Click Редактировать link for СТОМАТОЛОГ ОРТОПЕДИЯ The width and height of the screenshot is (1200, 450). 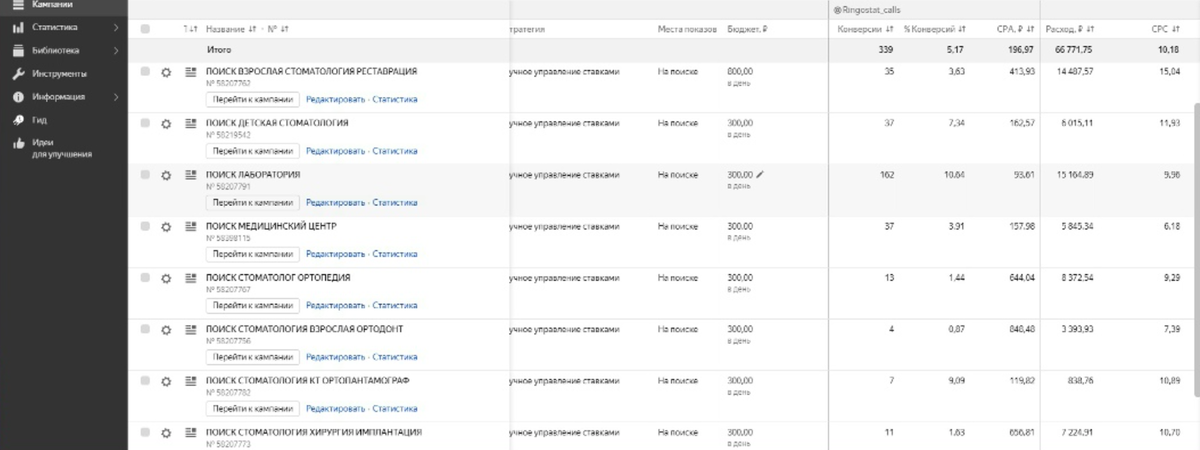(335, 305)
